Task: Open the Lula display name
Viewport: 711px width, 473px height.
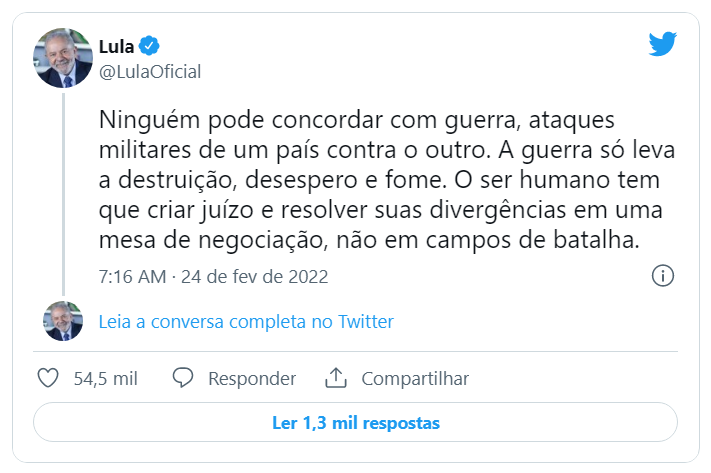Action: pos(117,46)
